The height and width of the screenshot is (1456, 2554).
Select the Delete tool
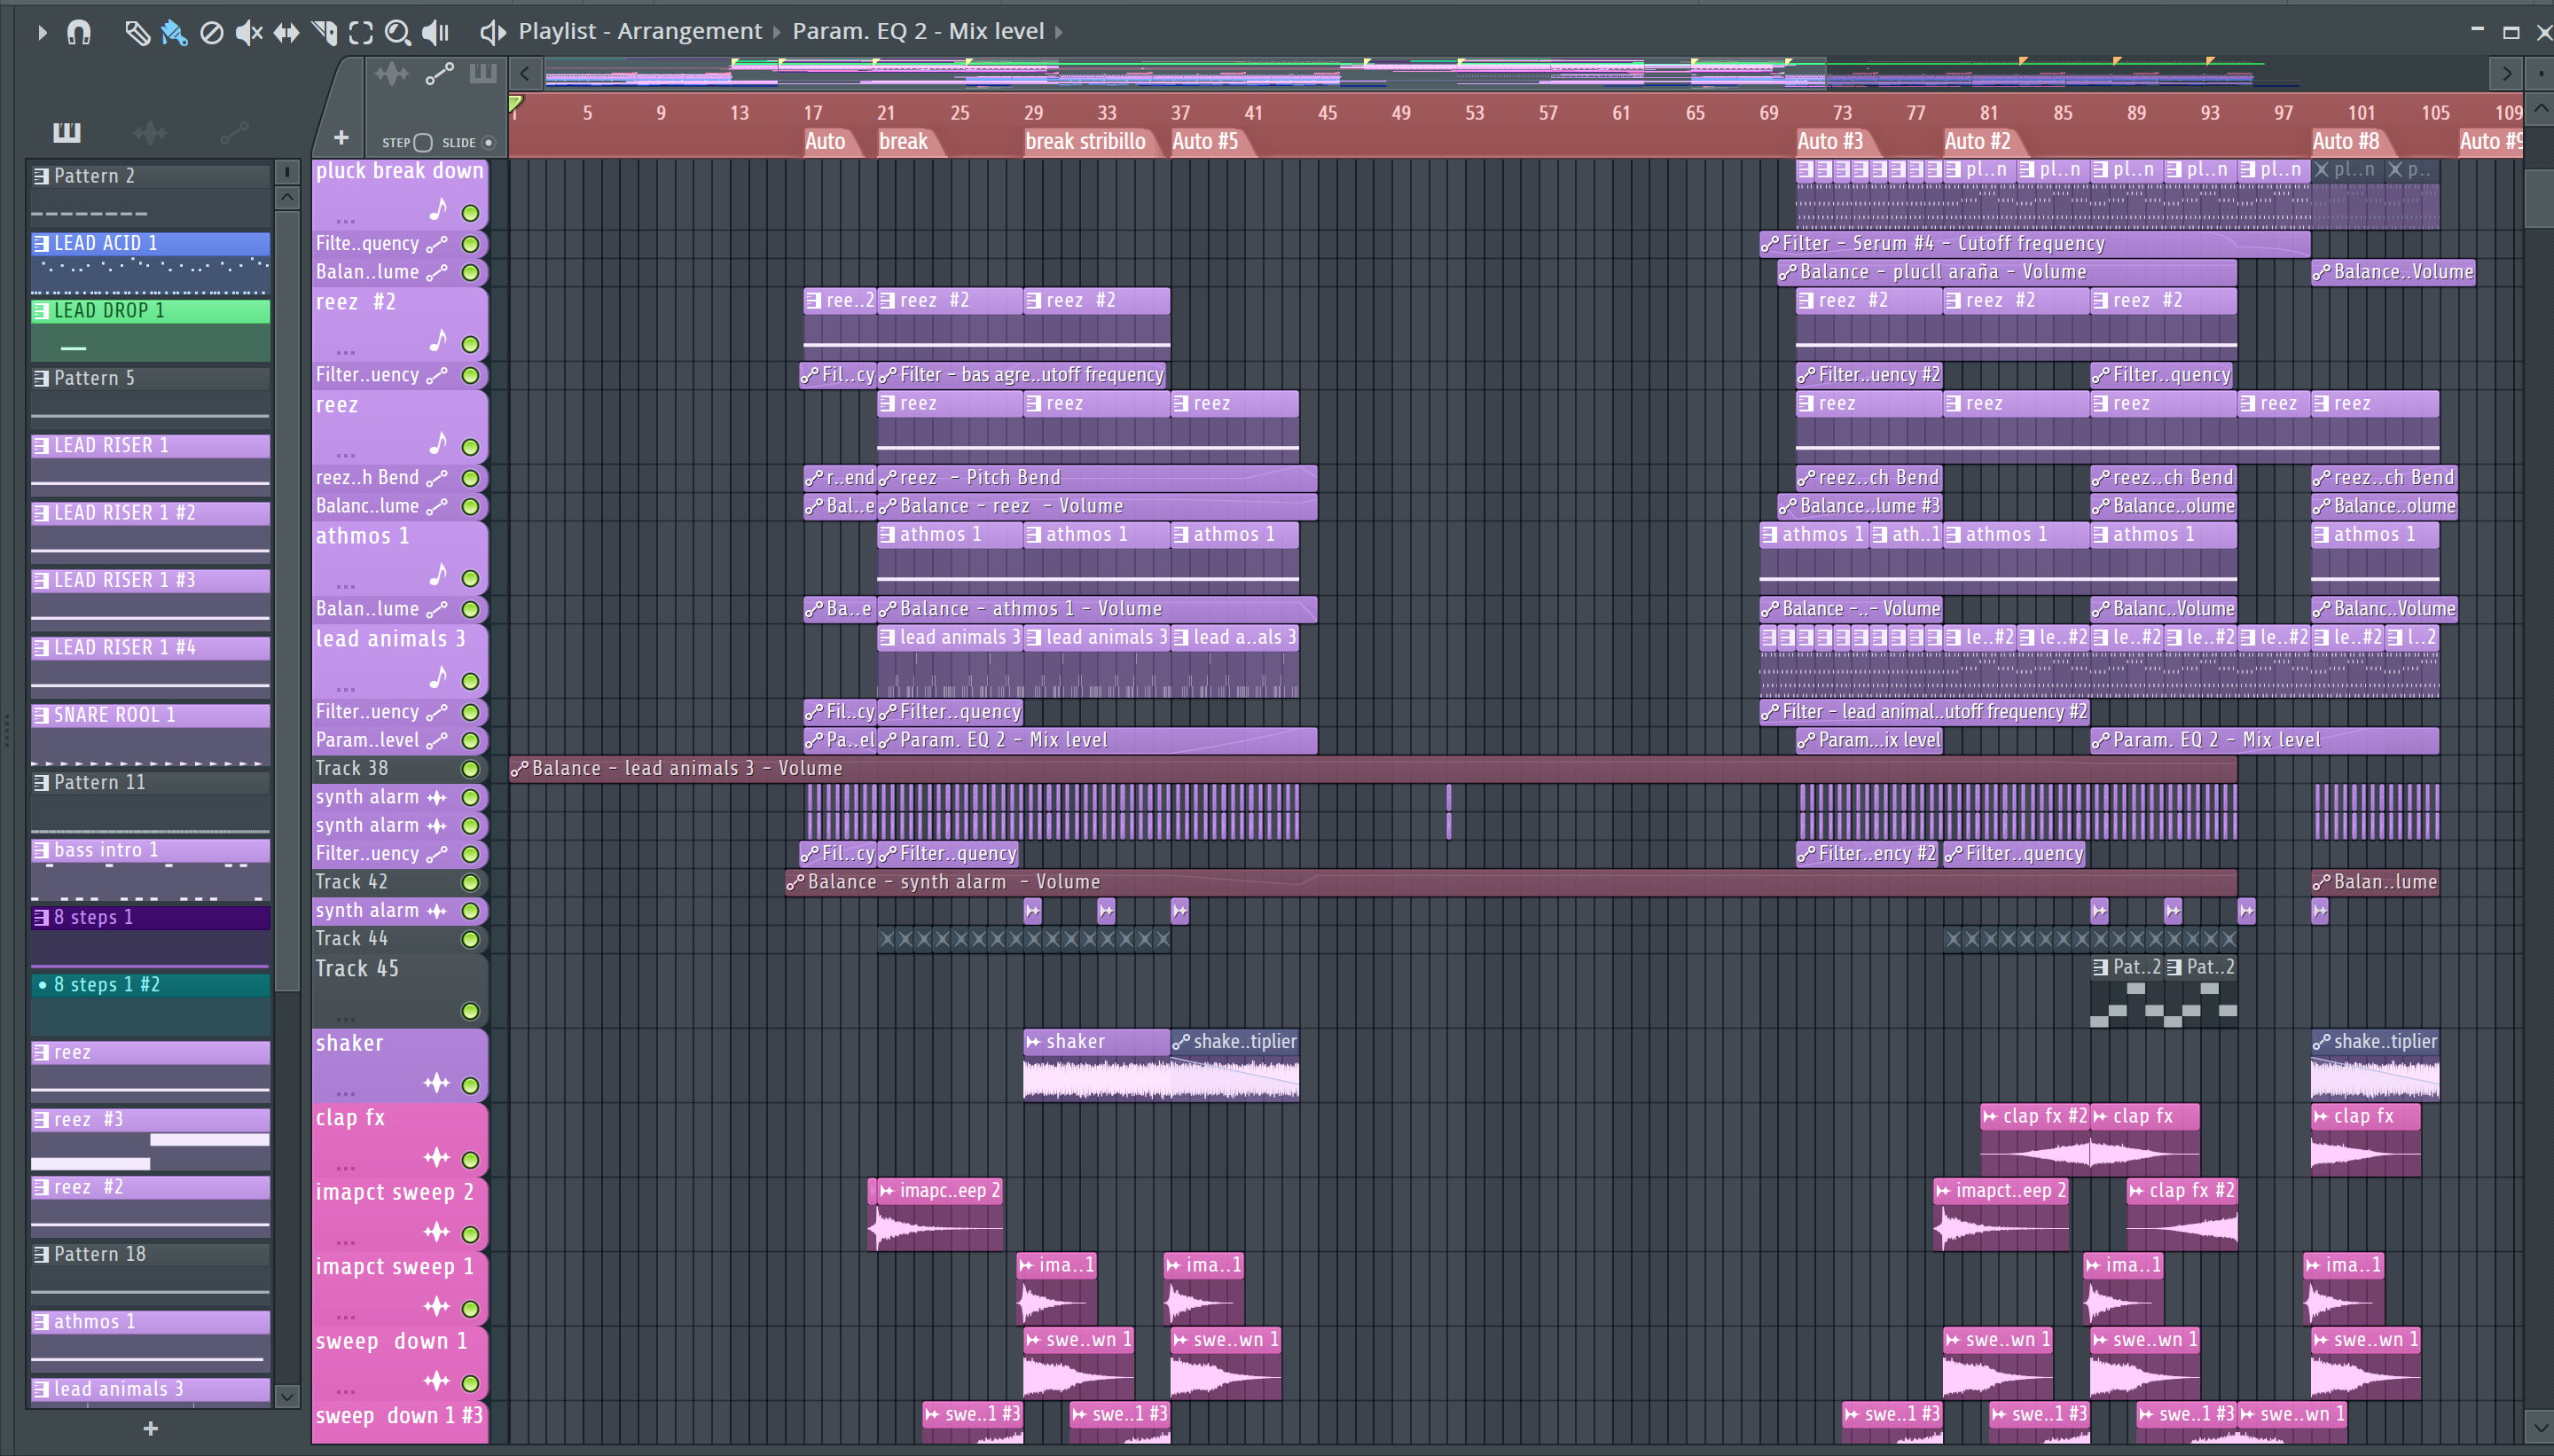coord(211,33)
